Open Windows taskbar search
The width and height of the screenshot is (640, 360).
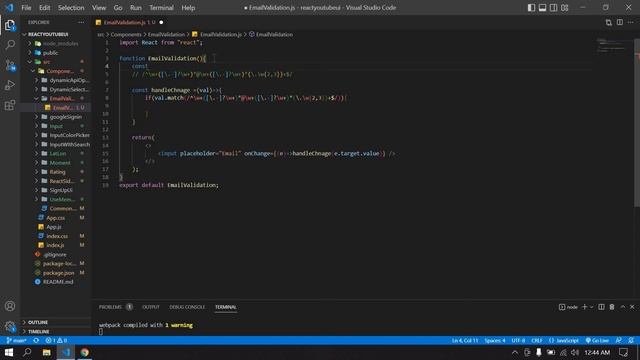27,352
